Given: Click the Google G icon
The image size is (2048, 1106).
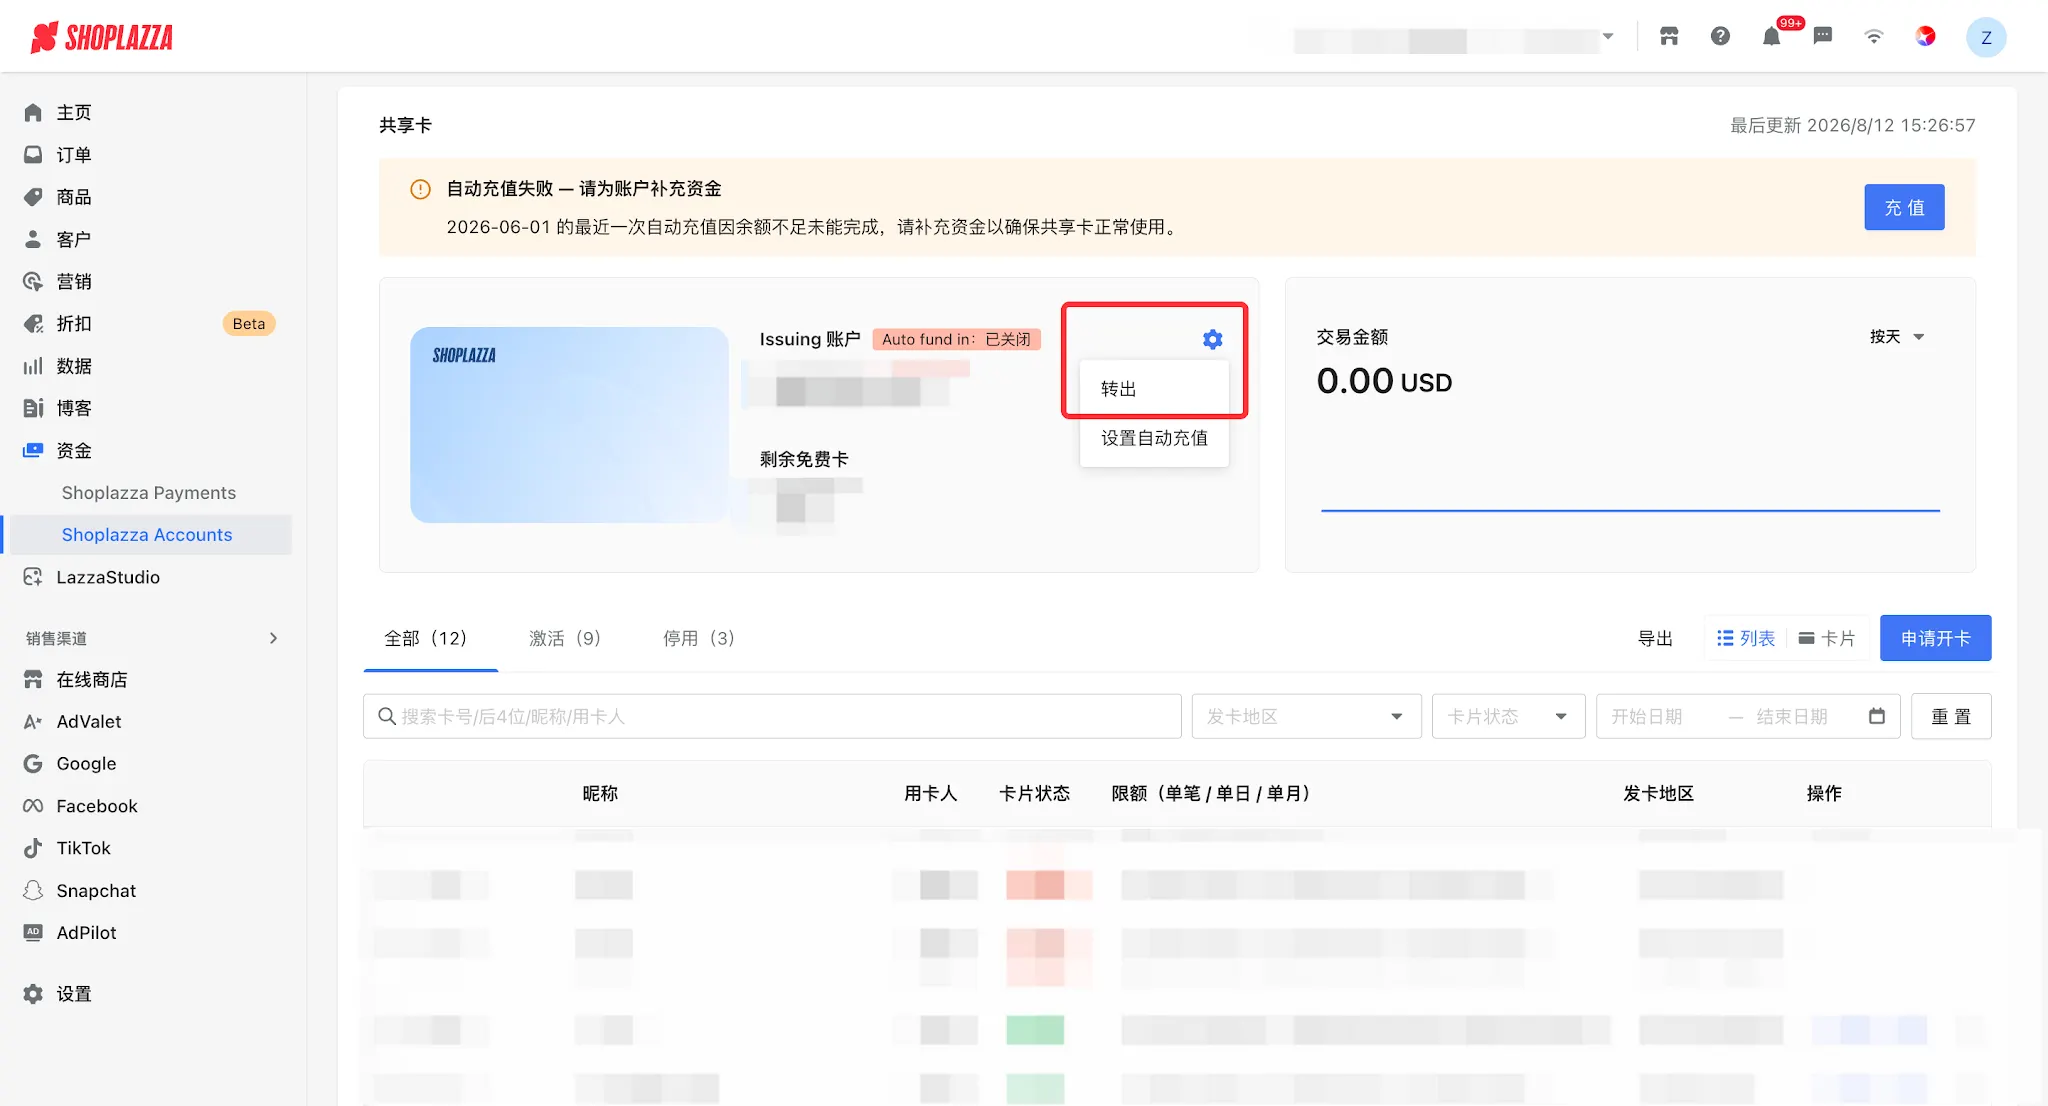Looking at the screenshot, I should [33, 764].
